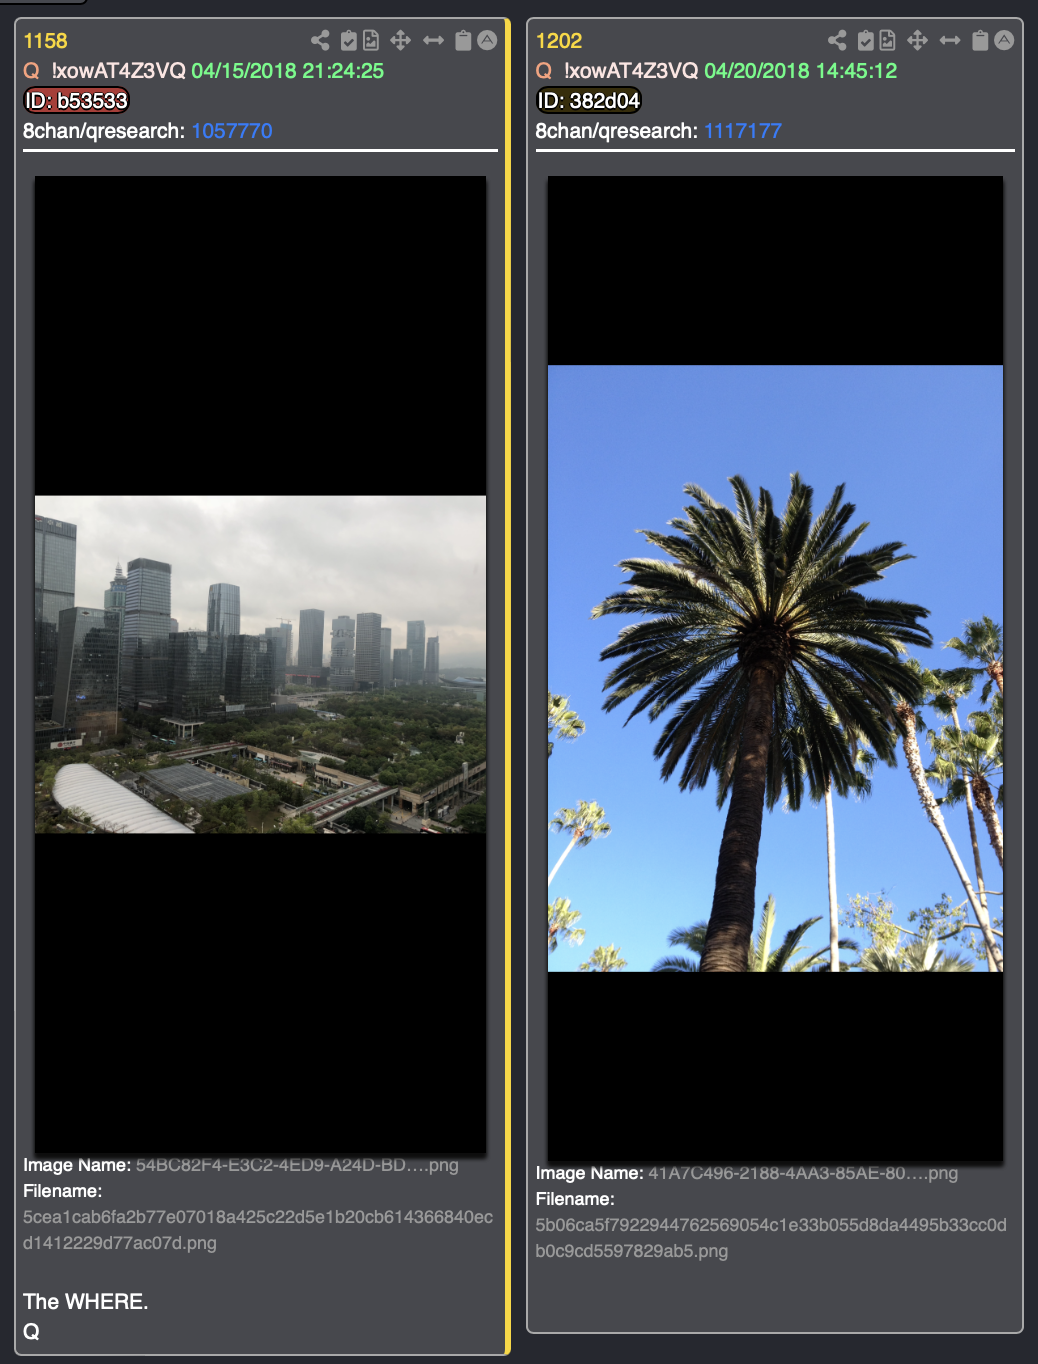
Task: Click the filename starting with 5b06ca5f7922944
Action: (771, 1238)
